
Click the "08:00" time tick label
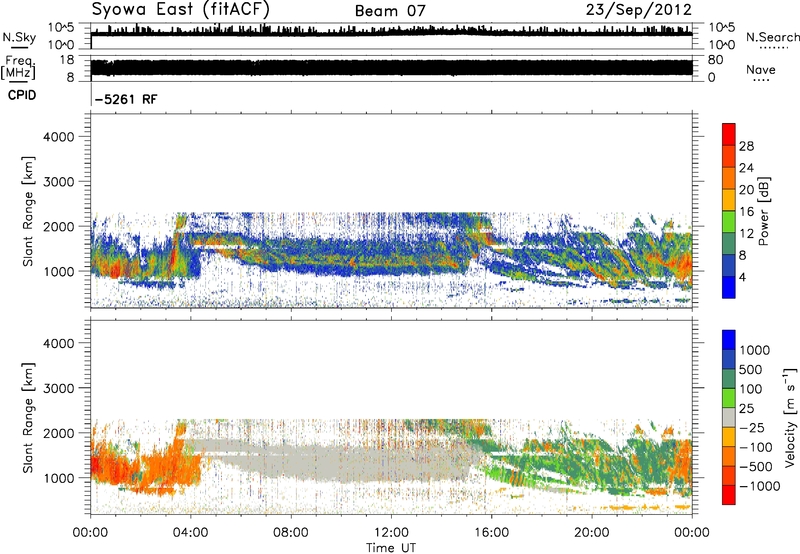tap(291, 533)
